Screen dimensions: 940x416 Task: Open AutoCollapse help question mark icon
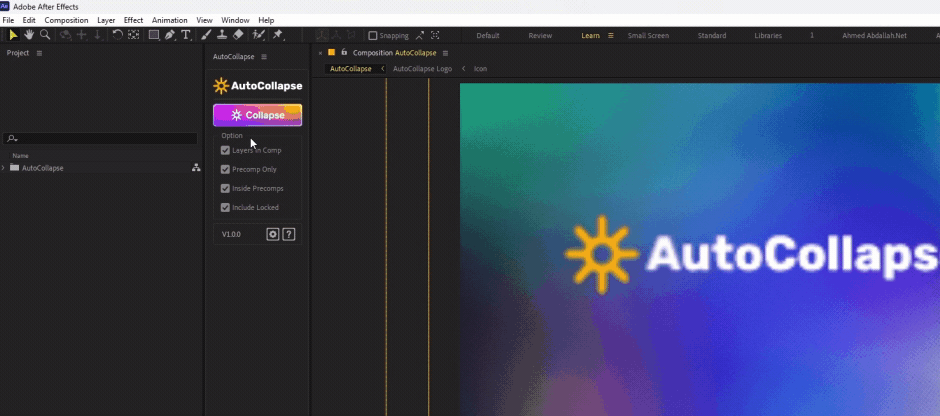coord(289,234)
